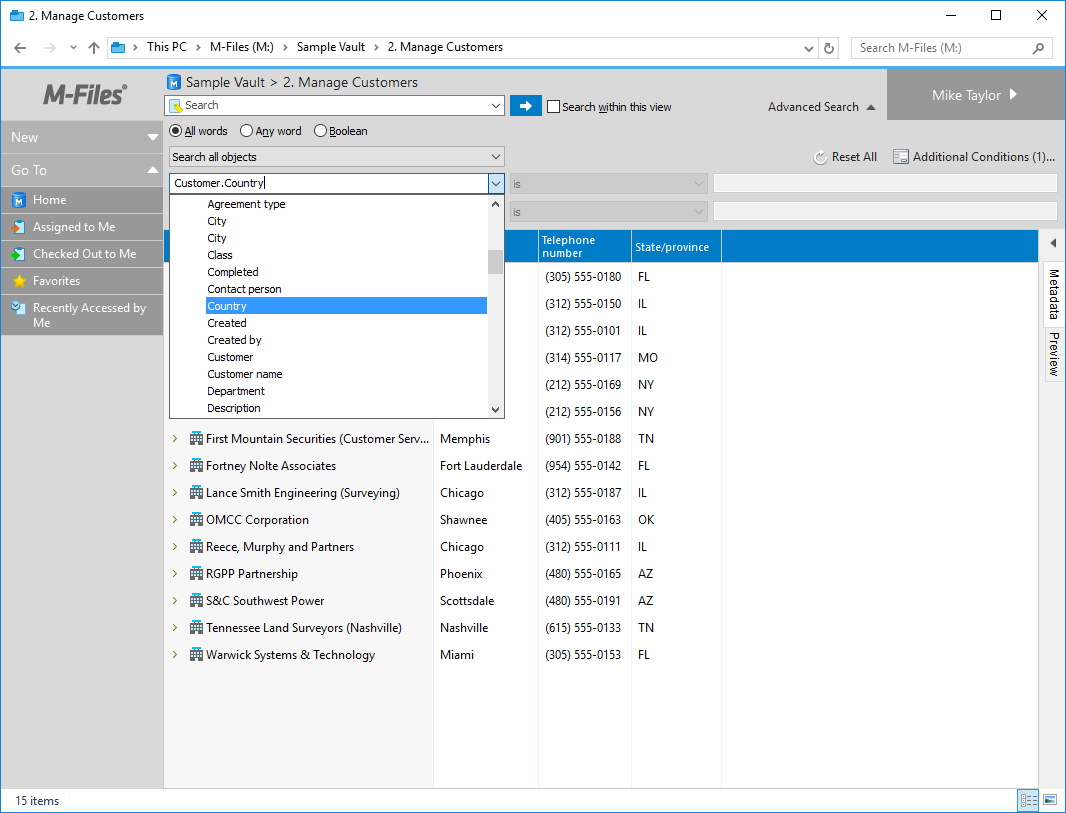Click the RGPP Partnership customer icon
The height and width of the screenshot is (813, 1066).
[x=196, y=574]
